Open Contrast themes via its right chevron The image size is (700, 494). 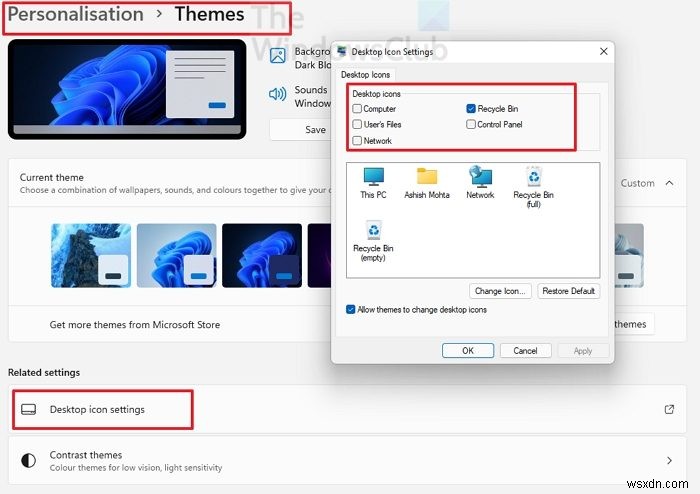(669, 460)
